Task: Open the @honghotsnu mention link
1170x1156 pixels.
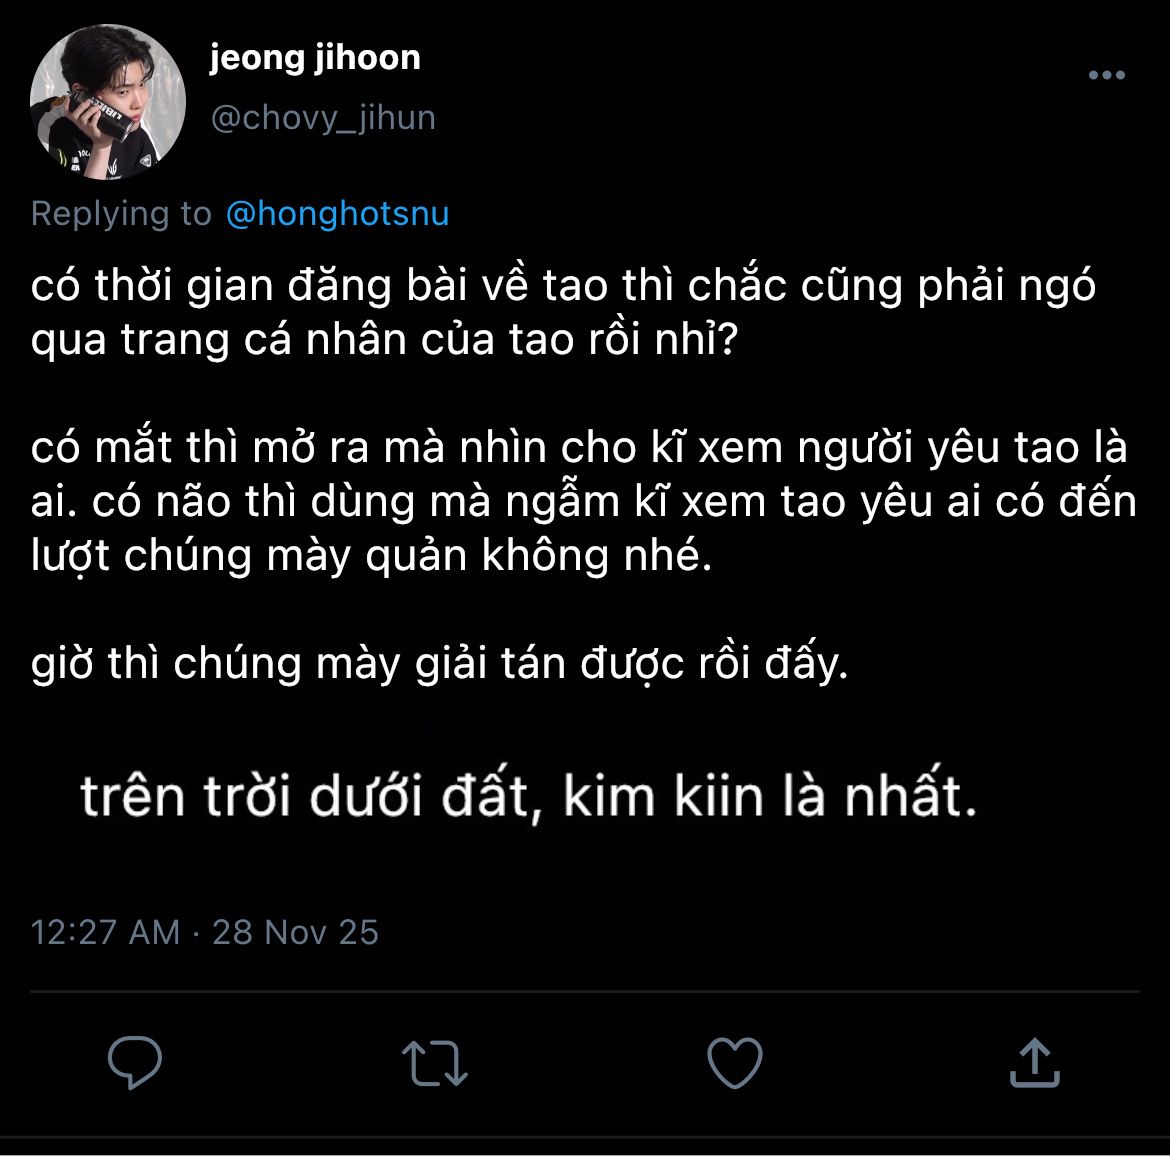Action: [x=337, y=214]
